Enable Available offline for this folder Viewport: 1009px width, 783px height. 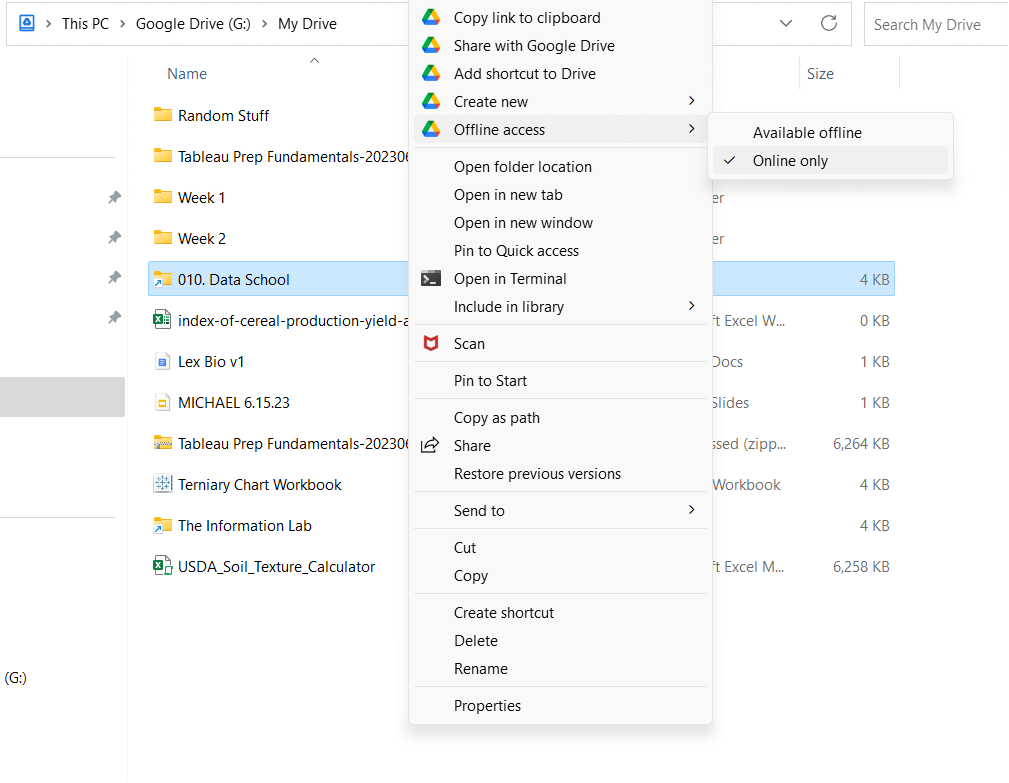click(x=807, y=133)
